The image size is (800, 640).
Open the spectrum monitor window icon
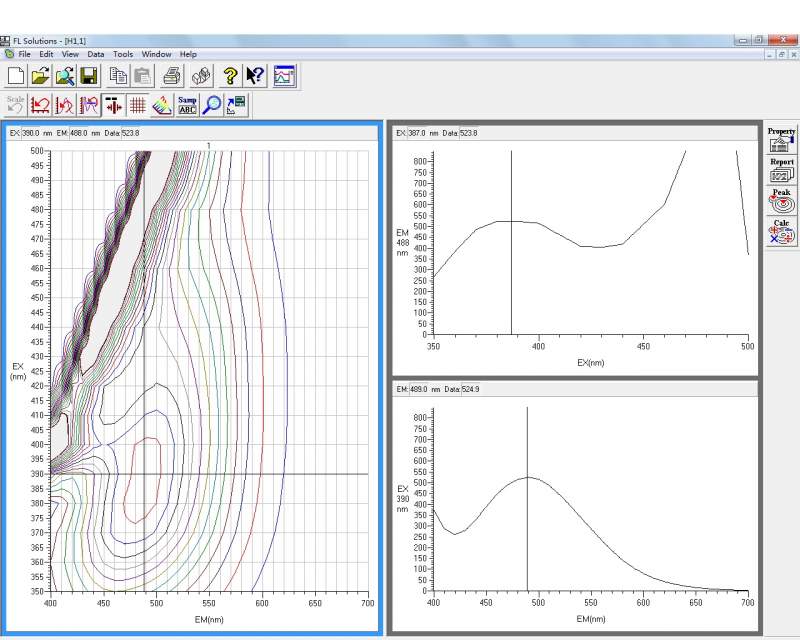click(285, 76)
